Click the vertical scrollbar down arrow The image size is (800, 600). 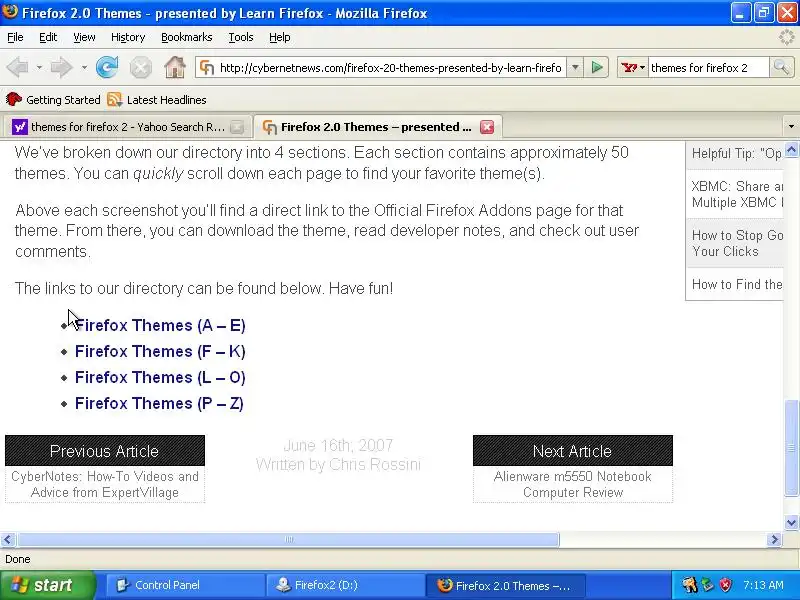click(x=791, y=522)
